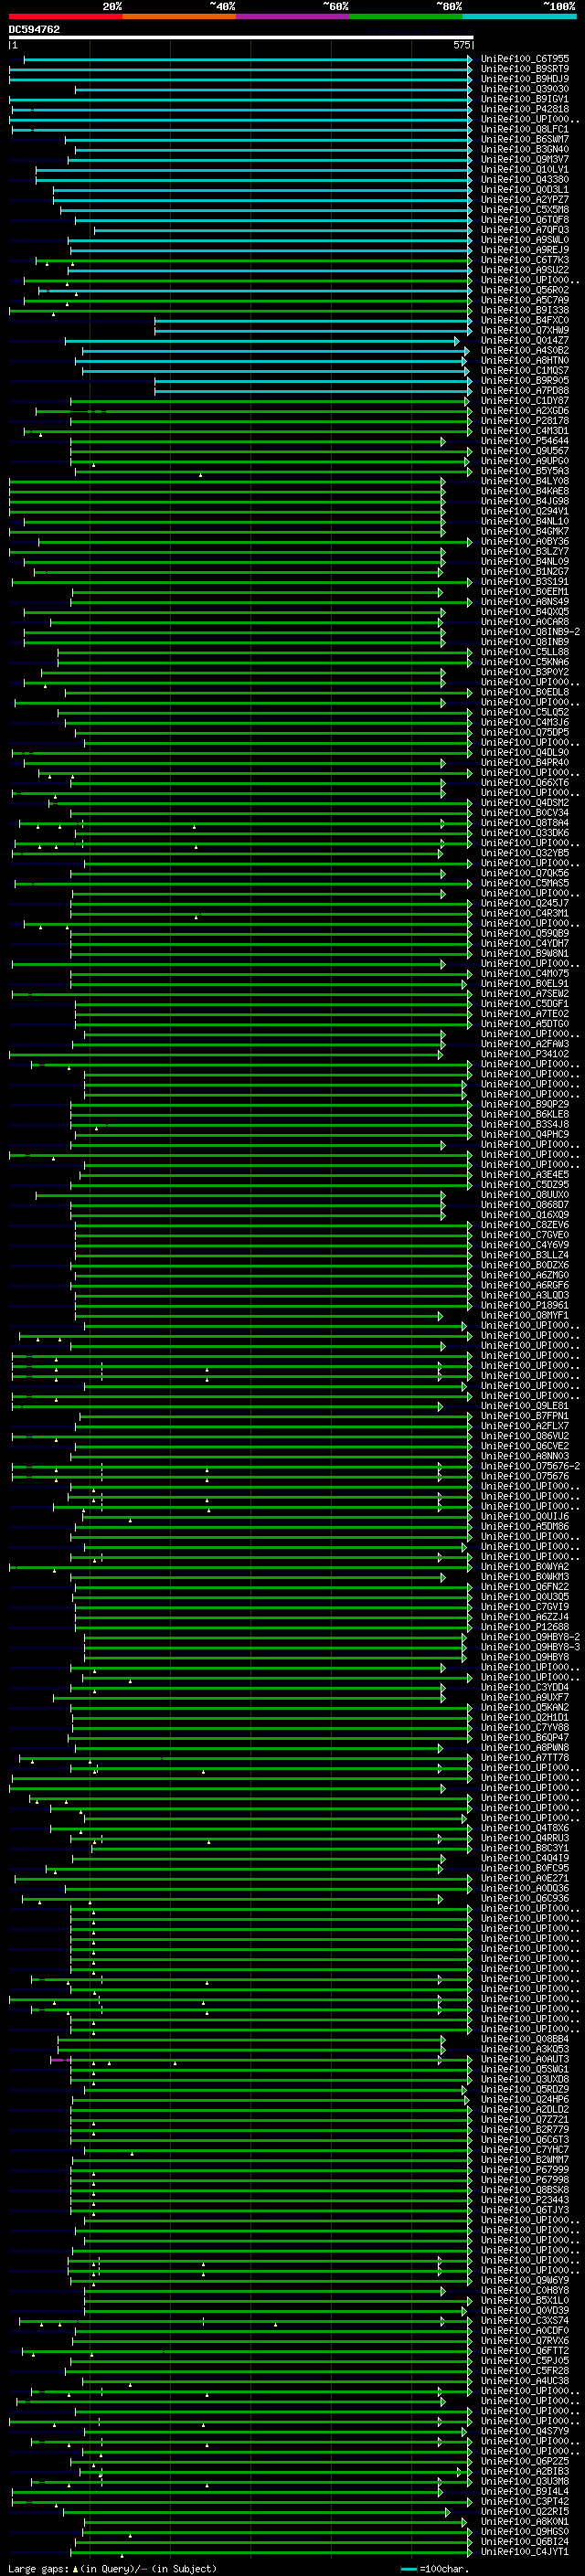The image size is (585, 2576).
Task: Click the green alignment bar for UniRef100_B4LY08
Action: [x=227, y=481]
